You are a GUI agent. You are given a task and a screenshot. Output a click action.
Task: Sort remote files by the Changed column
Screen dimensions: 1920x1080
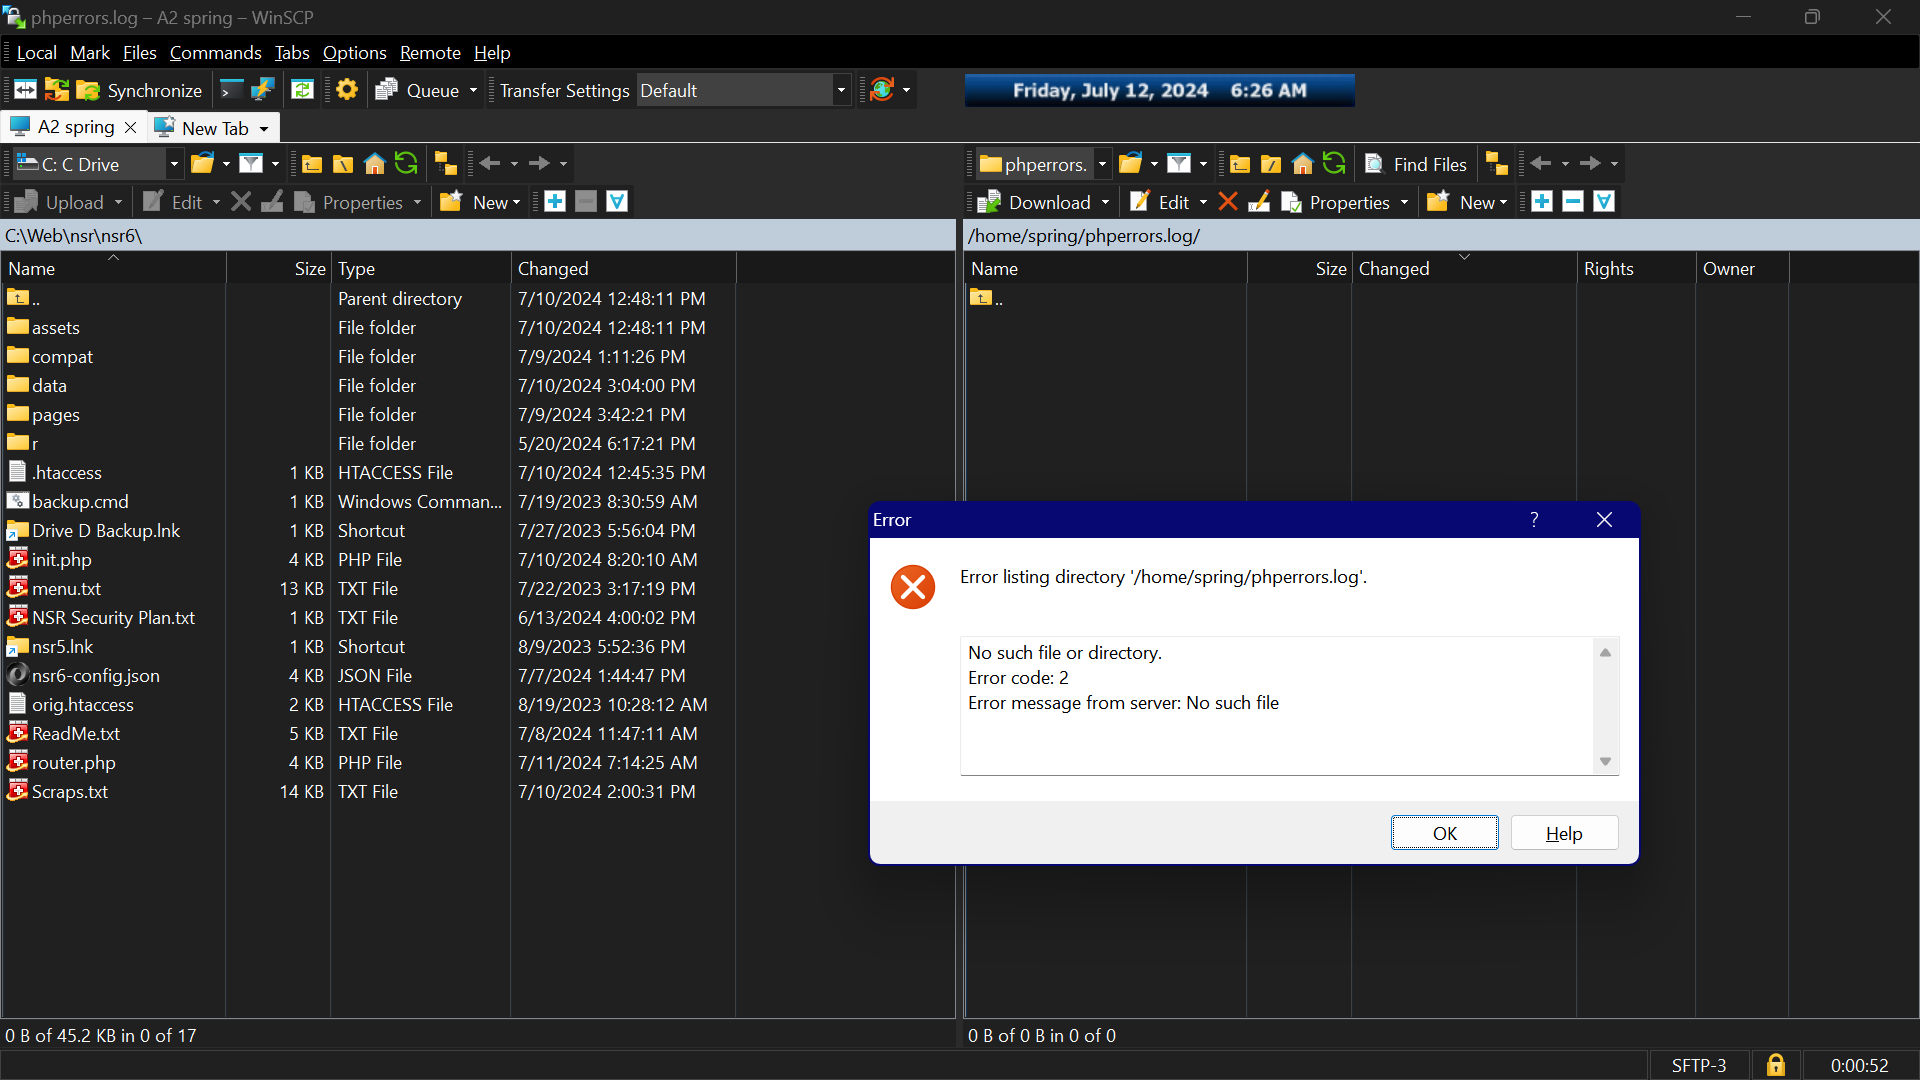pos(1394,268)
